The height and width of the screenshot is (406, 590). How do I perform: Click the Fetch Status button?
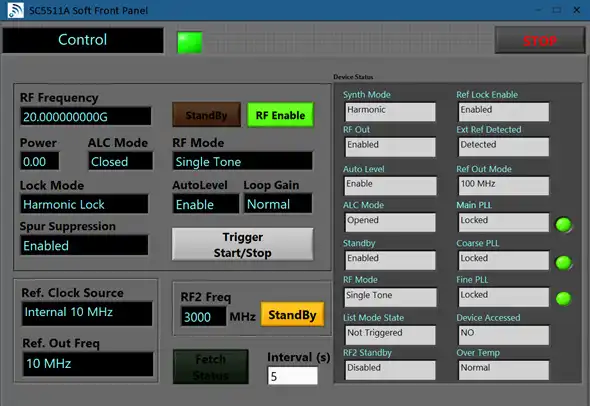click(211, 367)
